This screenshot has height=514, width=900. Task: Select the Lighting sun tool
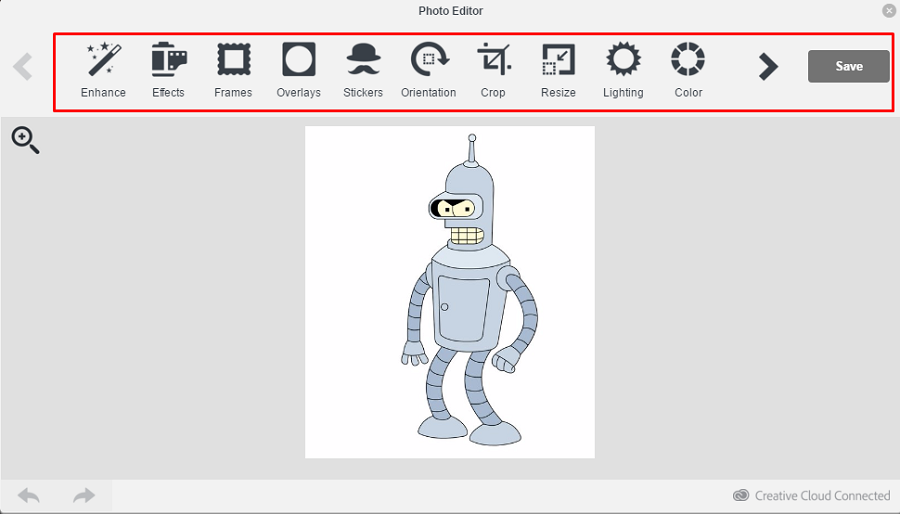pos(623,70)
